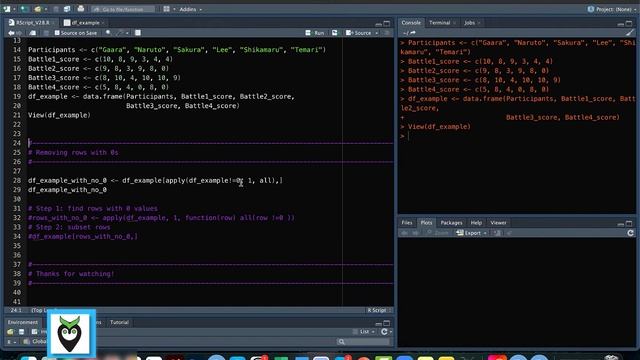Click Zoom in the Plots toolbar
The height and width of the screenshot is (360, 640).
point(438,233)
